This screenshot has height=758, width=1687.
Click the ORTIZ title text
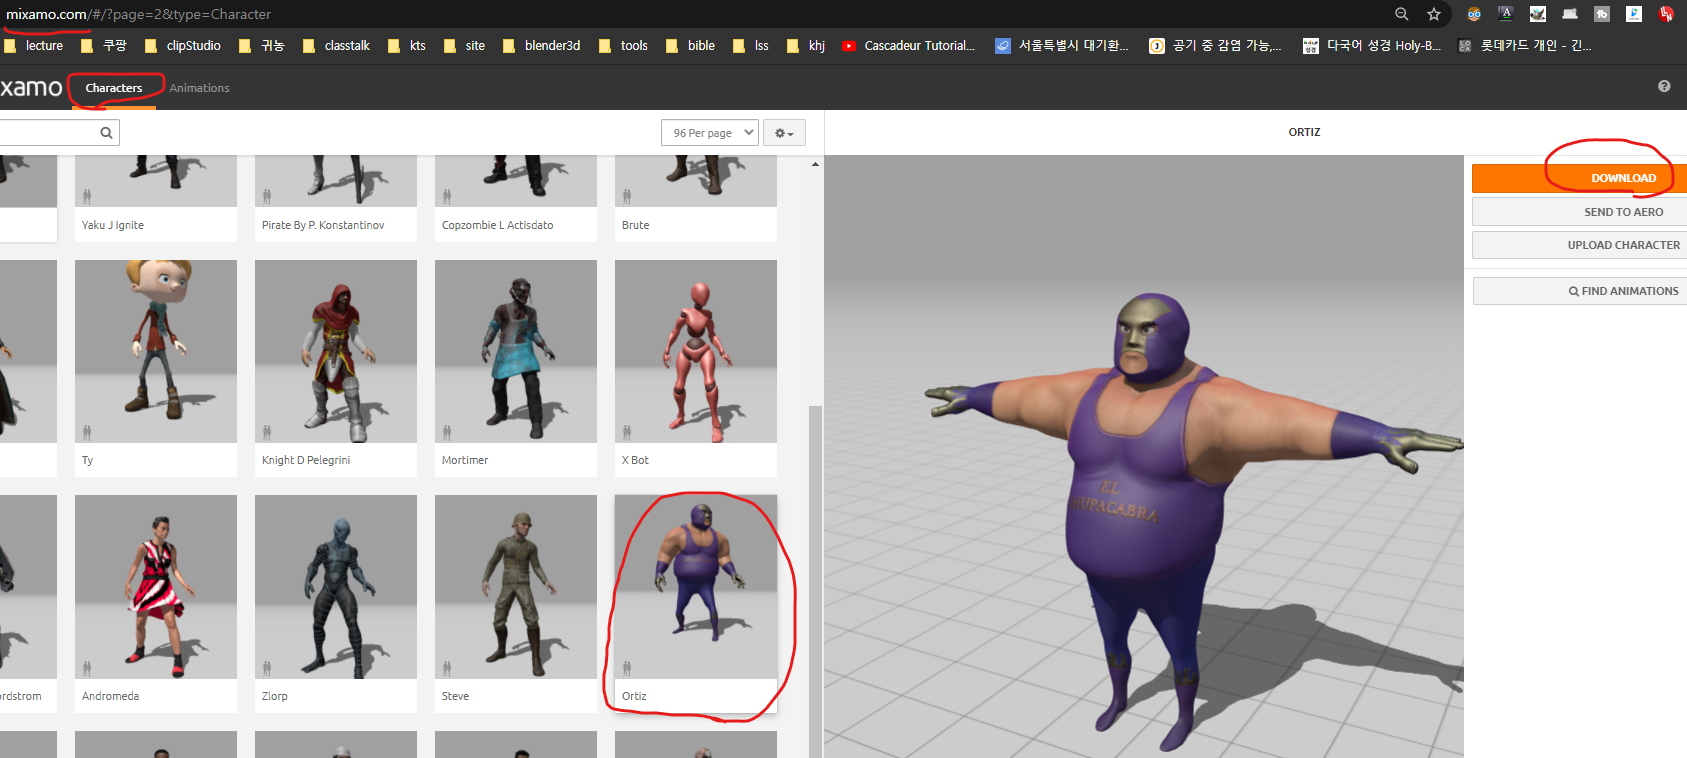(1304, 132)
